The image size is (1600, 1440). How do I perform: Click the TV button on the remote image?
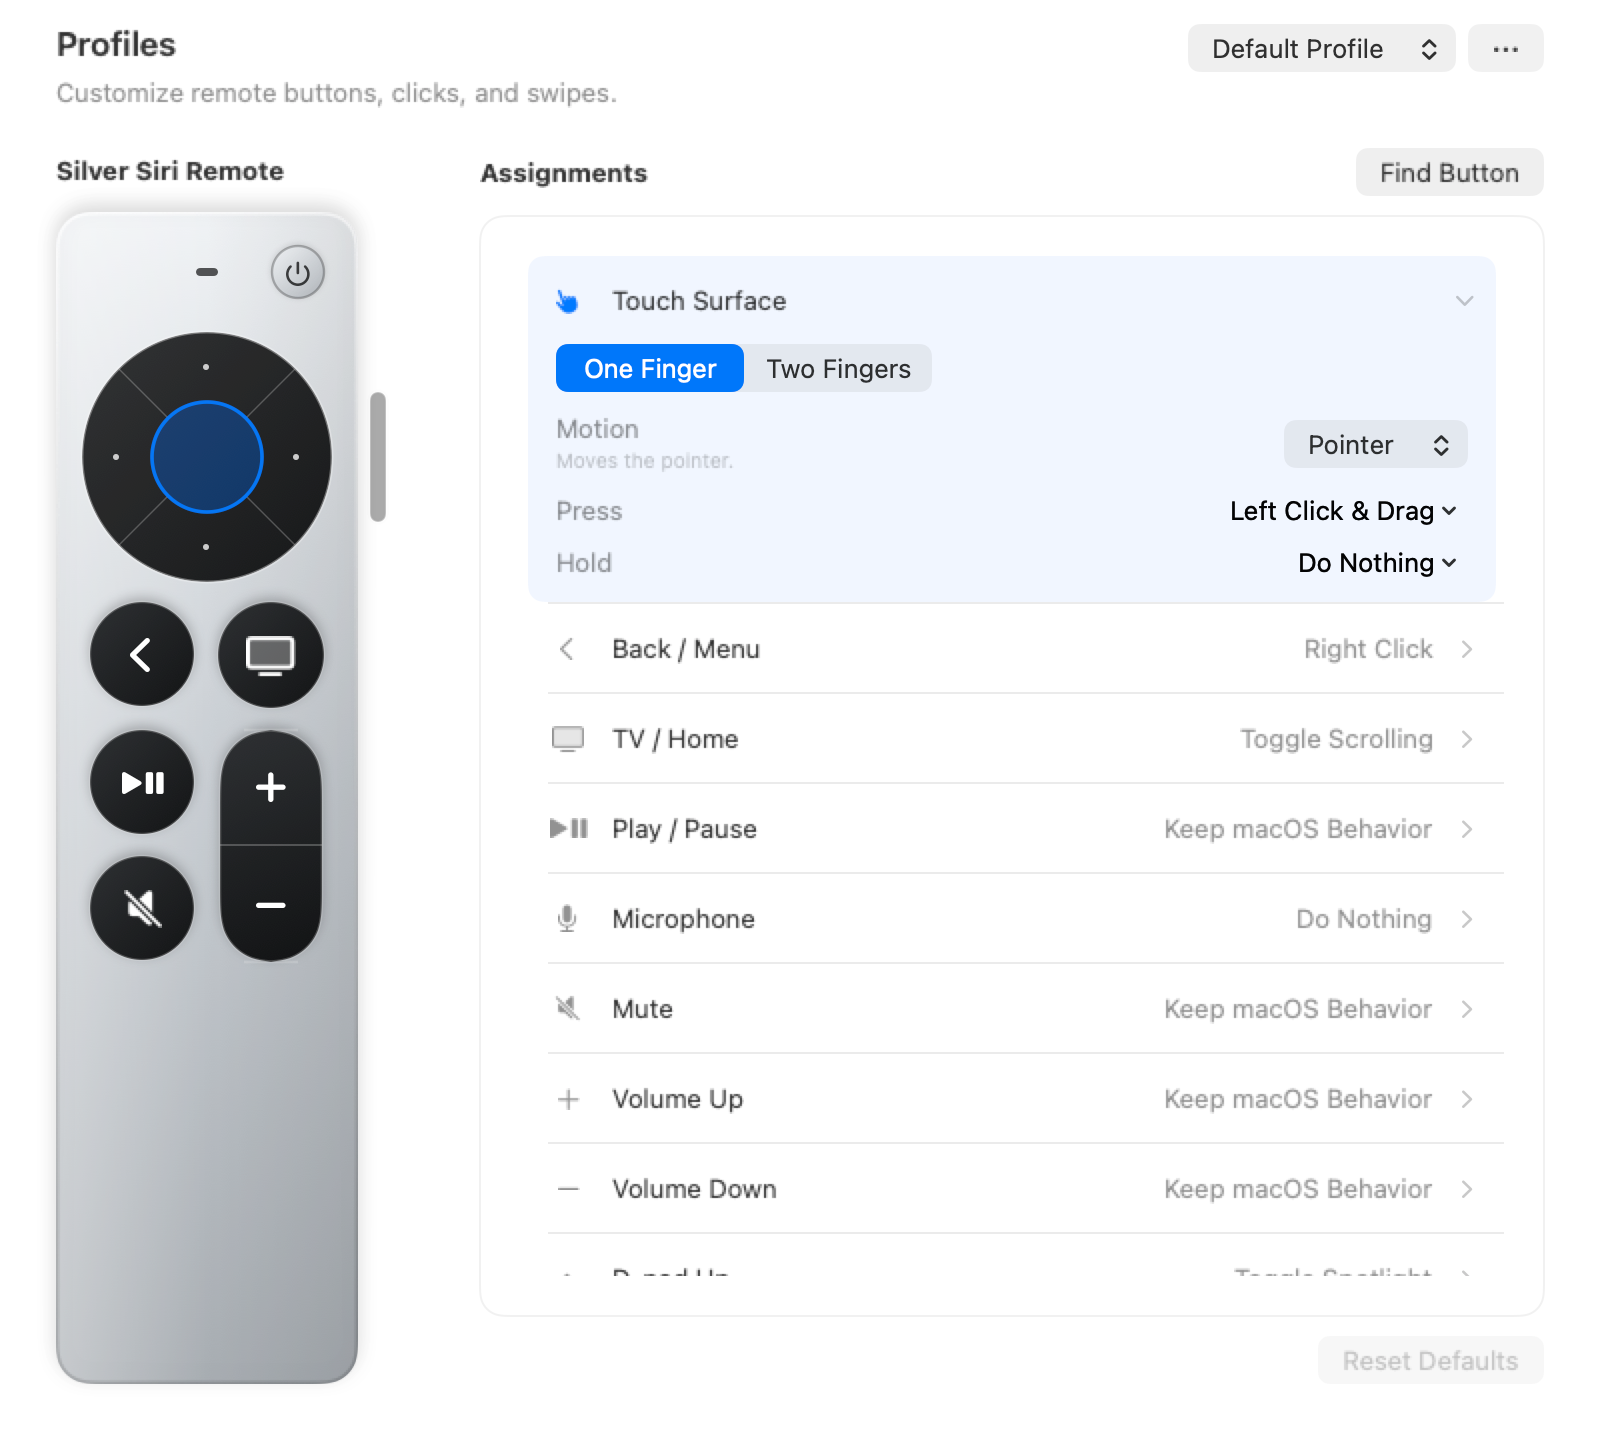[x=271, y=655]
